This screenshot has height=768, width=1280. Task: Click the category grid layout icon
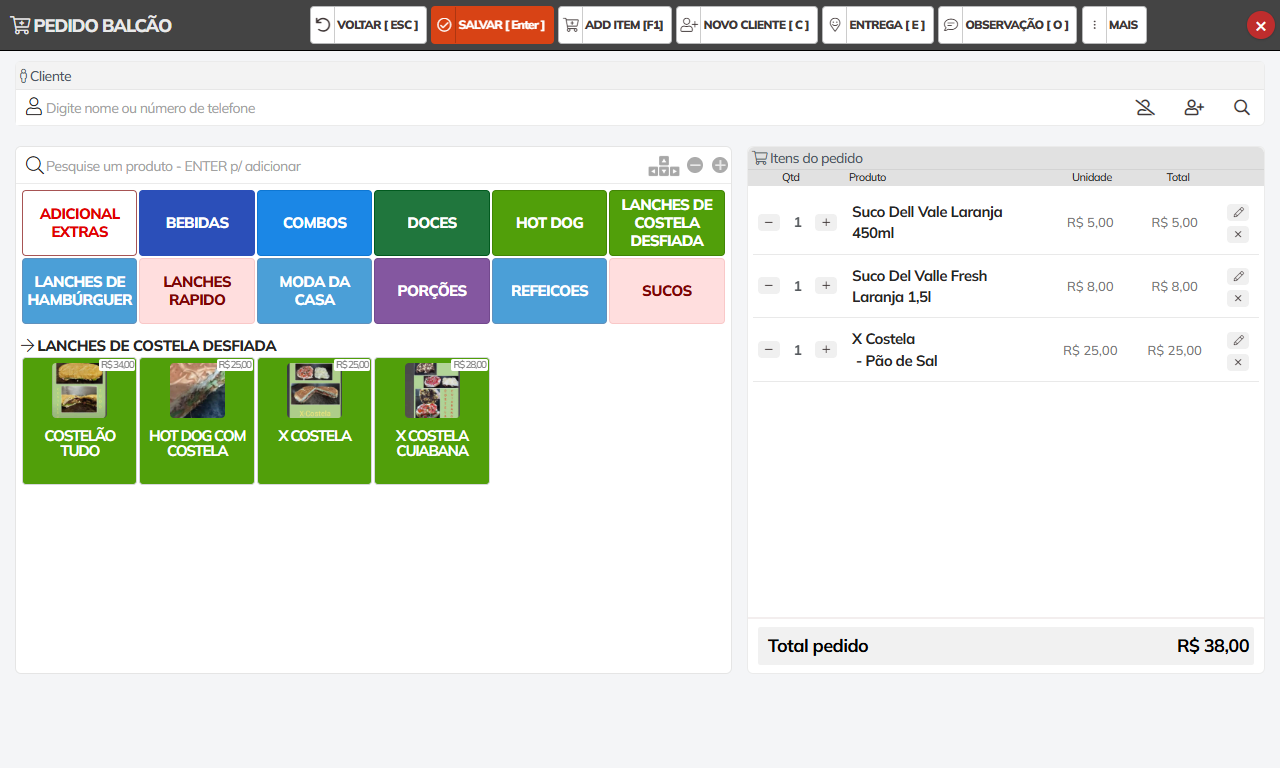663,166
